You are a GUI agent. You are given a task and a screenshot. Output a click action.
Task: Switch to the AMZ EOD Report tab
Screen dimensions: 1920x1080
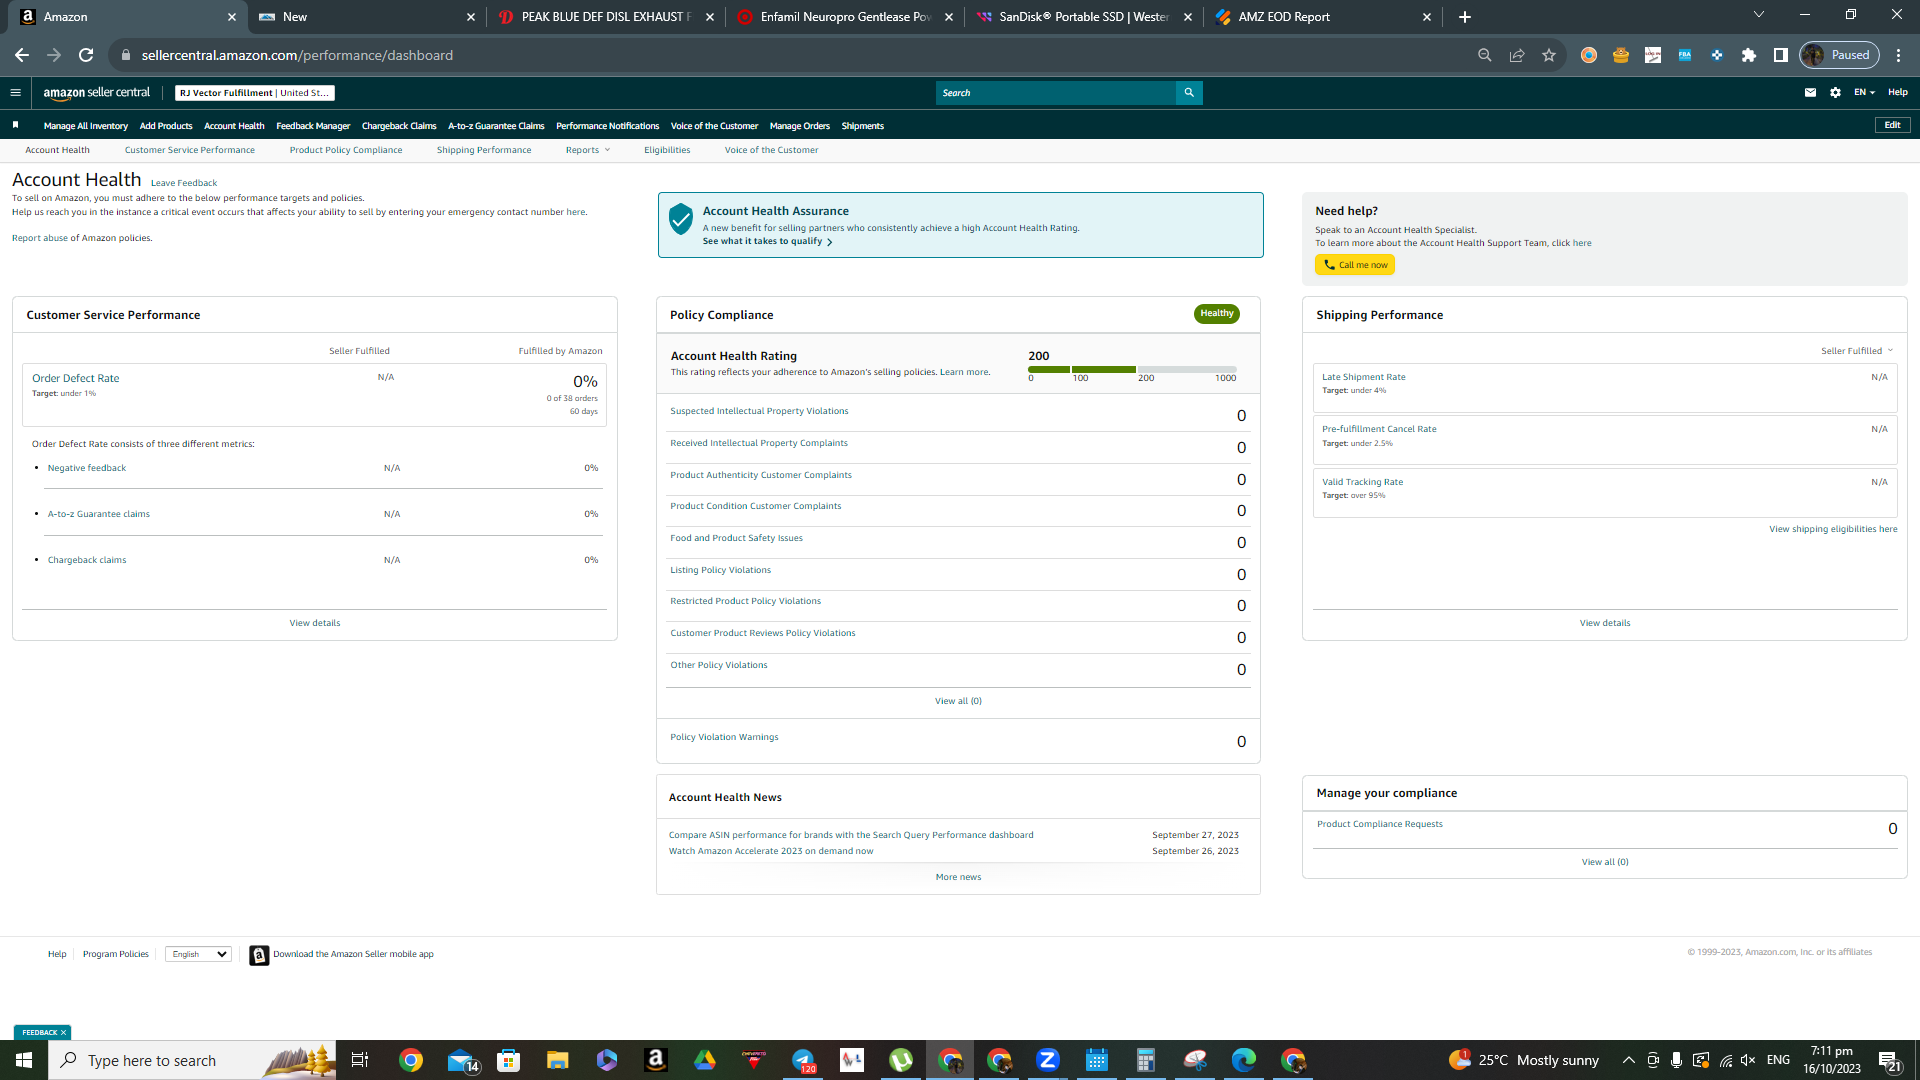[x=1322, y=17]
